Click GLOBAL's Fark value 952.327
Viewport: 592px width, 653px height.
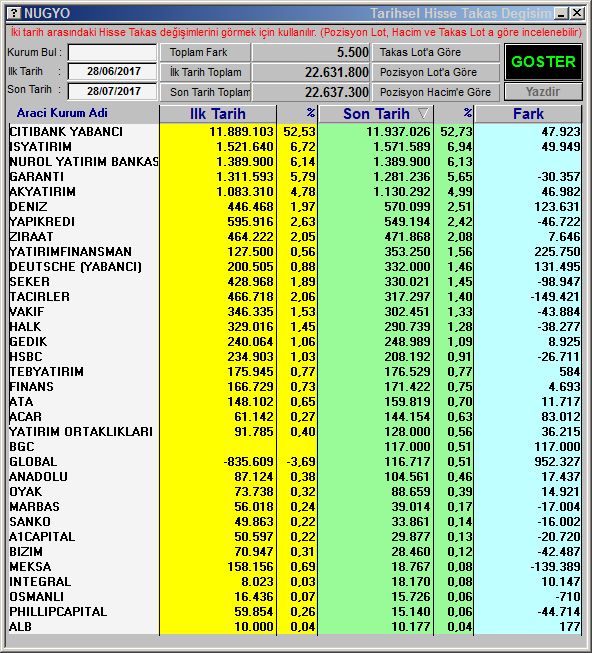(557, 461)
